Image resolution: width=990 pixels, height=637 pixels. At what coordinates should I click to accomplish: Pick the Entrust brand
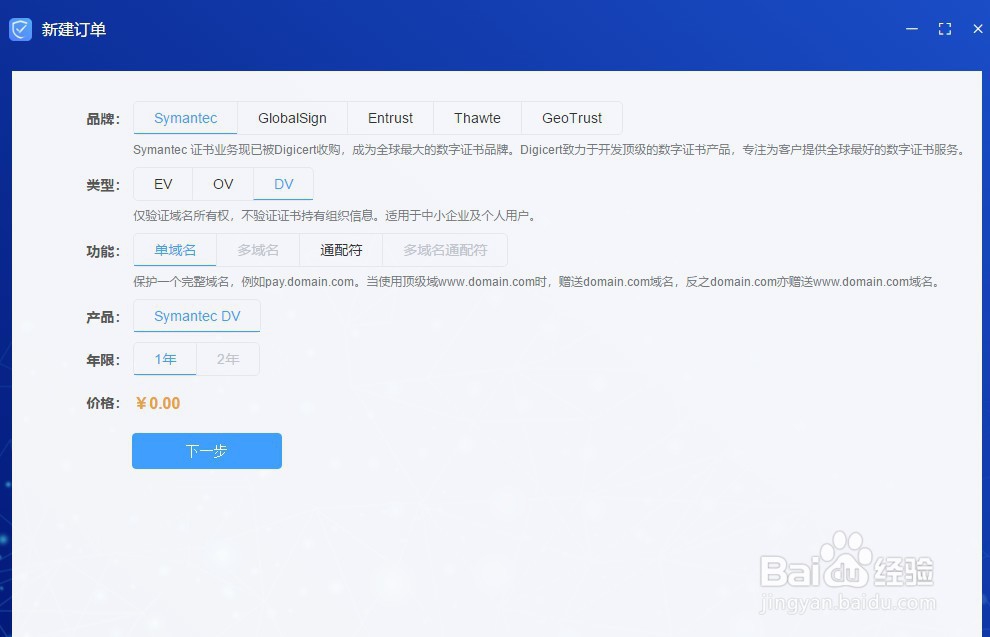[390, 118]
